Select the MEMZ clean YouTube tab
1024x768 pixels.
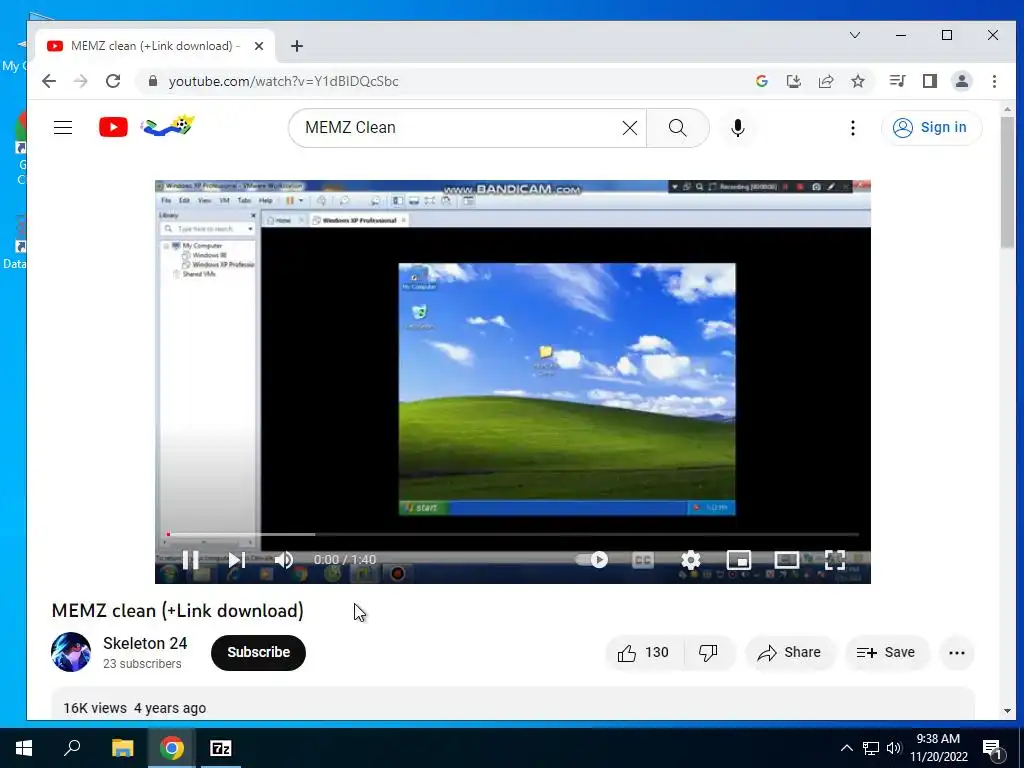[x=155, y=46]
